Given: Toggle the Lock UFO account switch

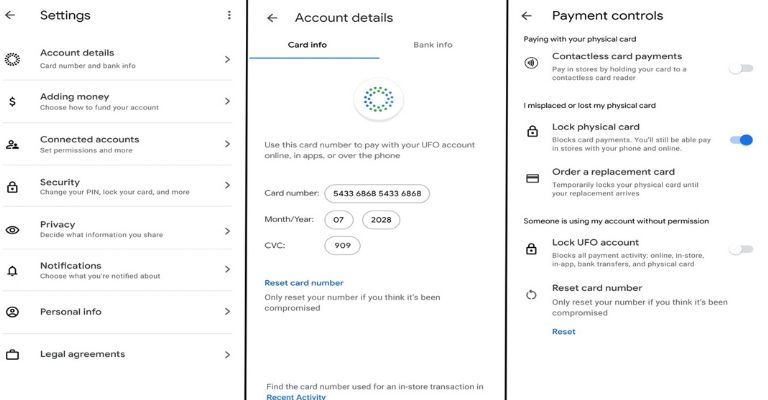Looking at the screenshot, I should (740, 249).
